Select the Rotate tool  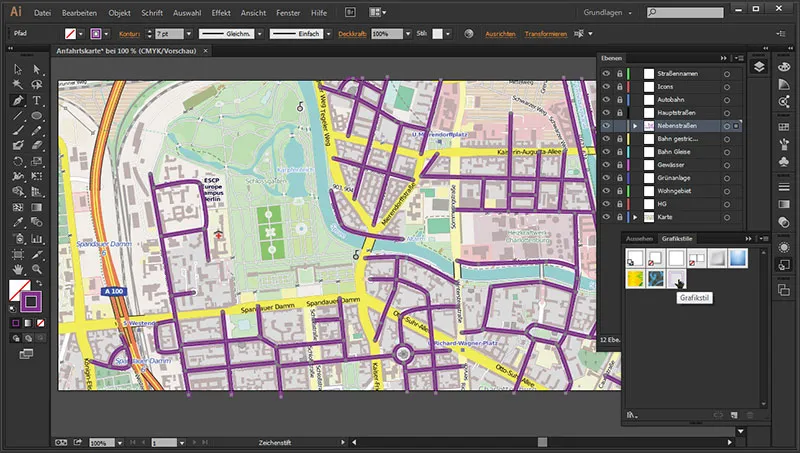[x=18, y=161]
